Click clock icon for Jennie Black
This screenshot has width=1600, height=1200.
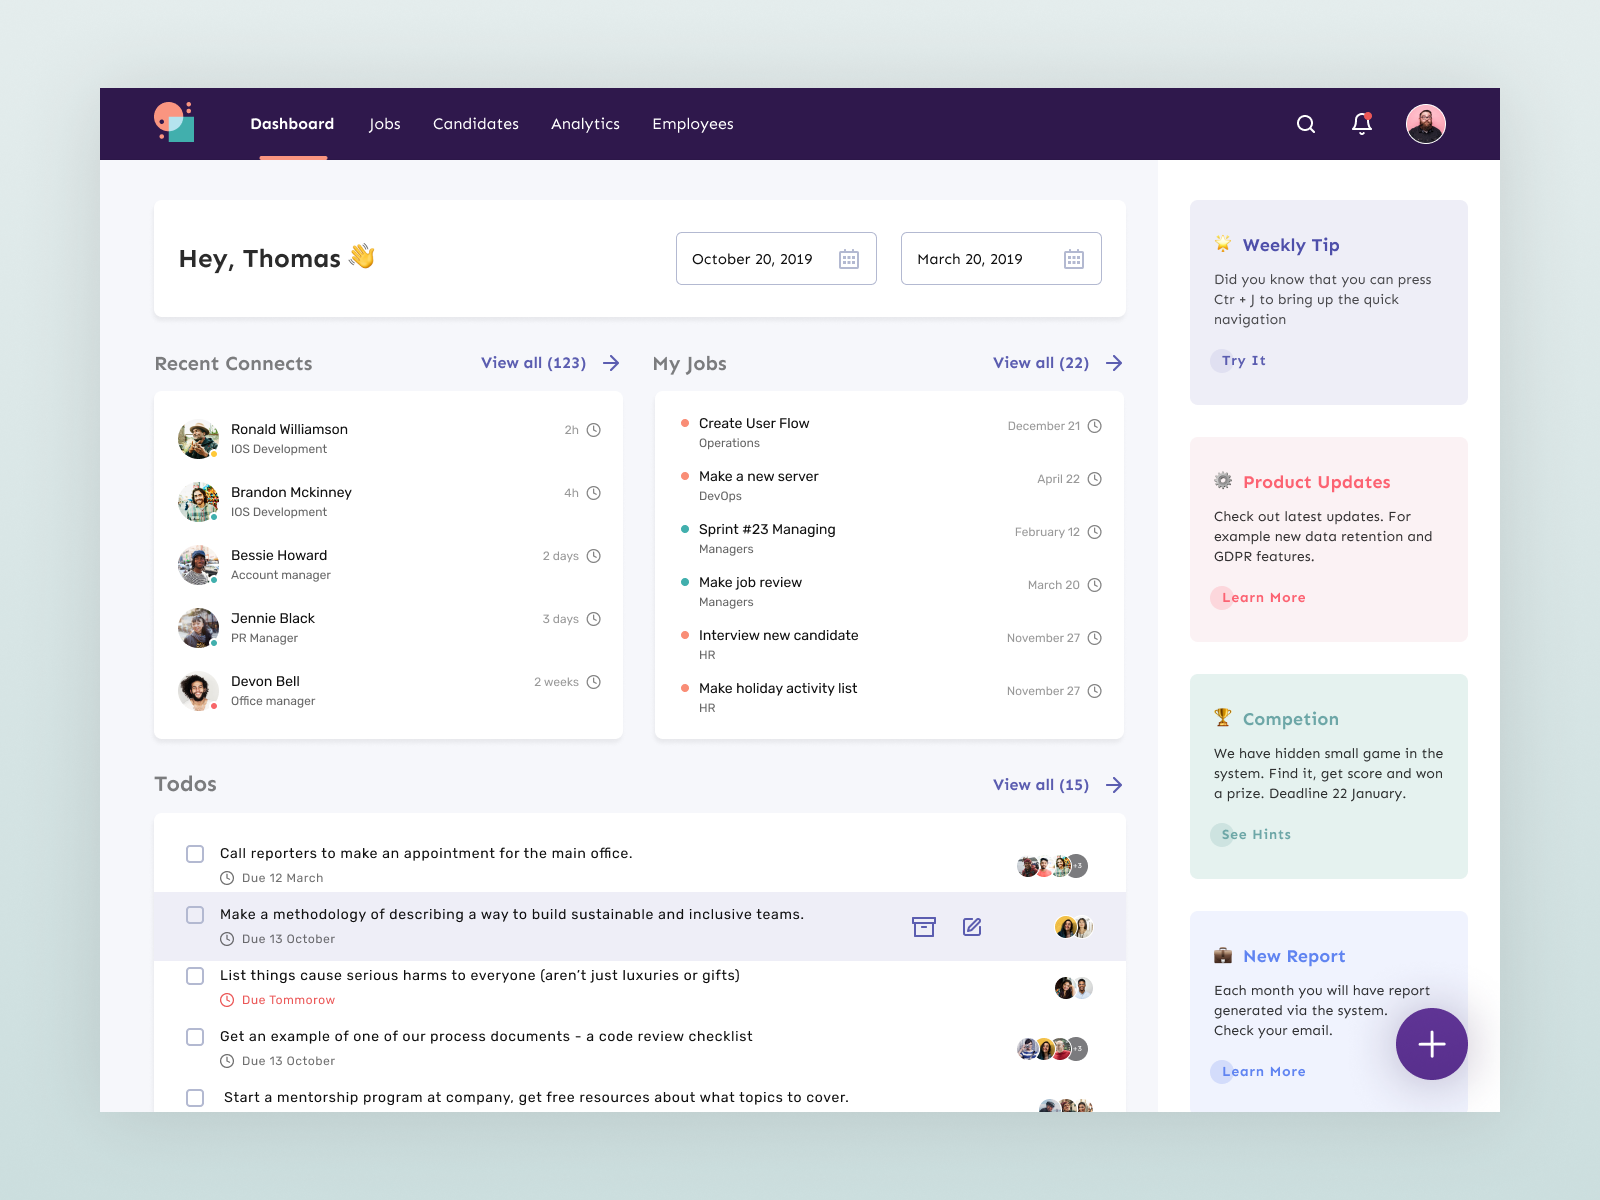pos(594,619)
